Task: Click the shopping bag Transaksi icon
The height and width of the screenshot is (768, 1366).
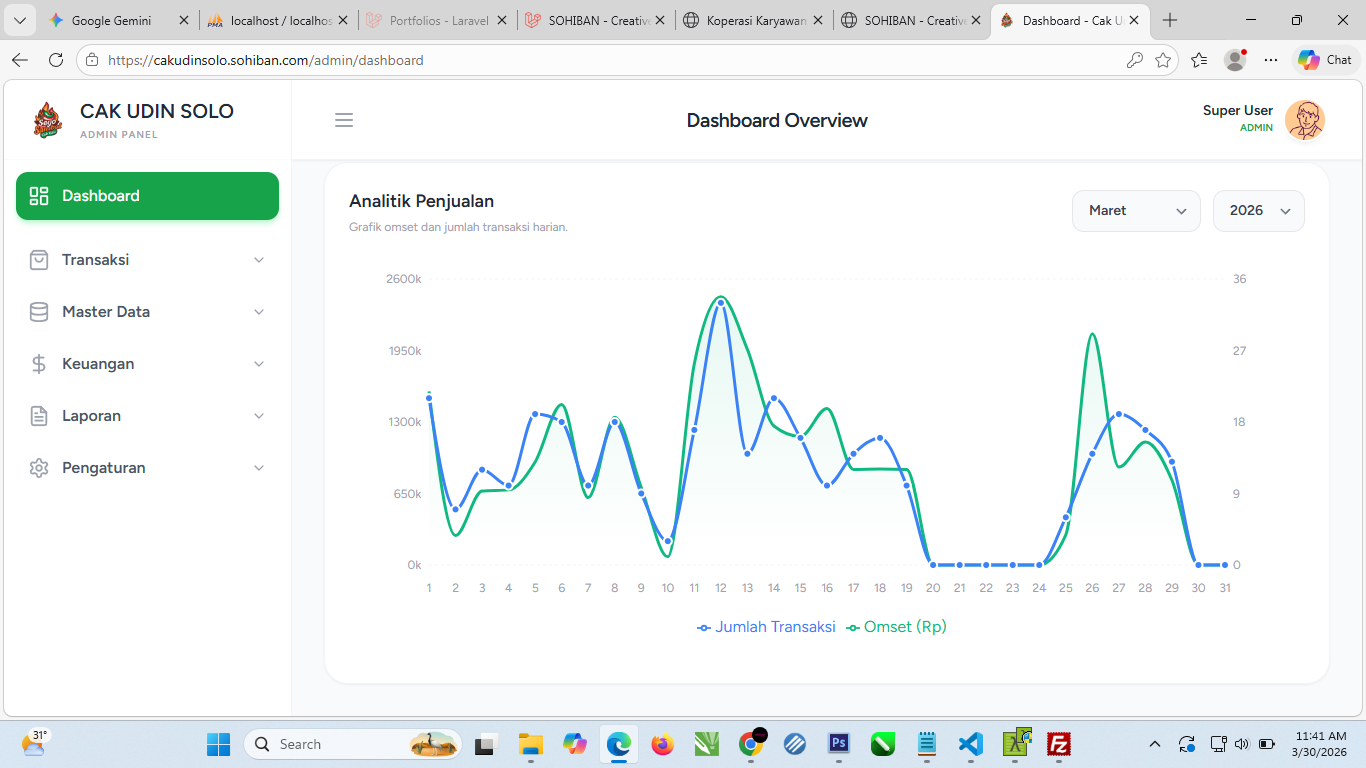Action: click(x=39, y=260)
